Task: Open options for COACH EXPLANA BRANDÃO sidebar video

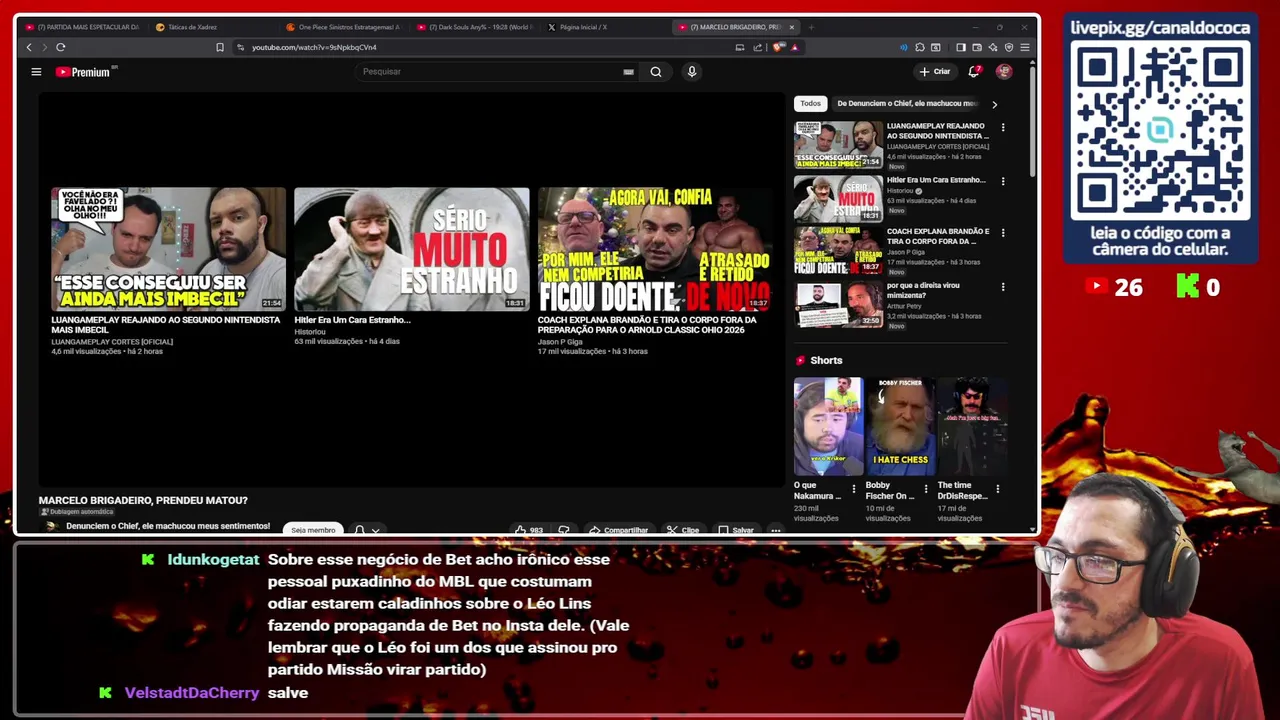Action: pyautogui.click(x=1003, y=233)
